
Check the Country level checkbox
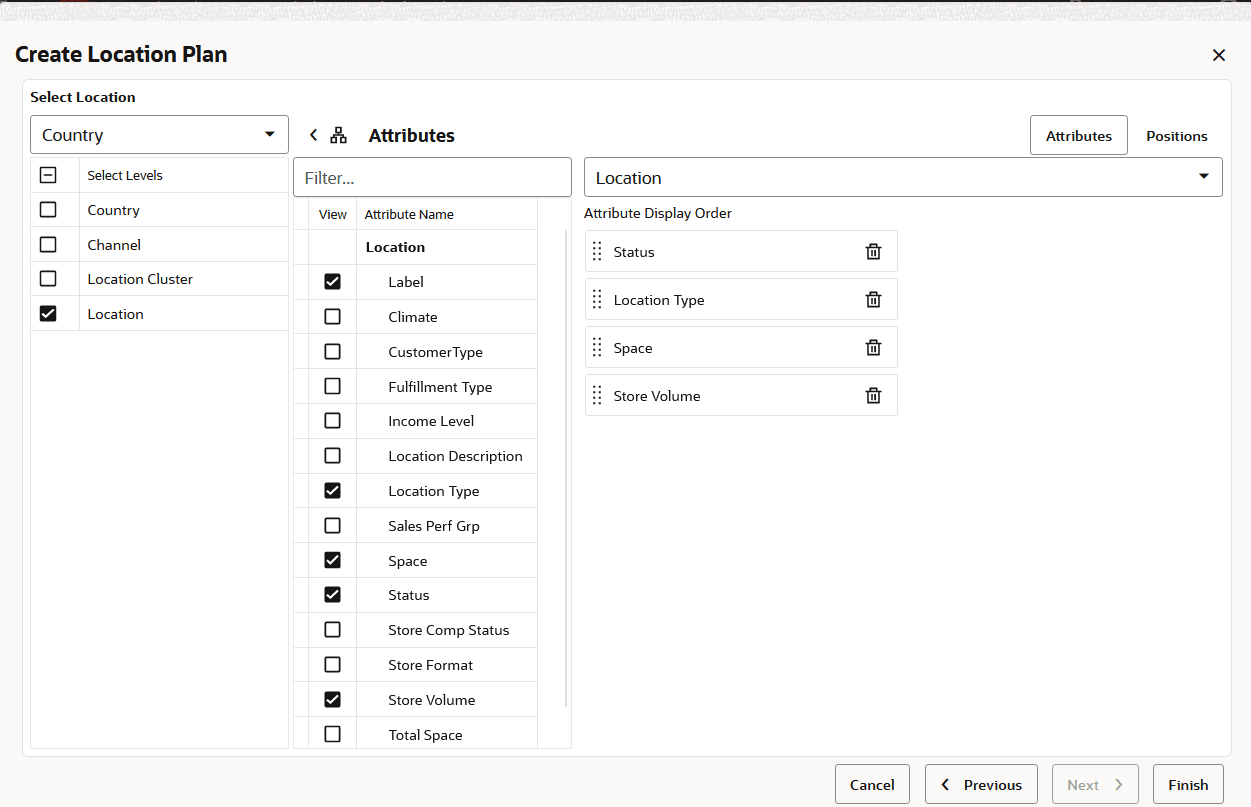click(47, 209)
